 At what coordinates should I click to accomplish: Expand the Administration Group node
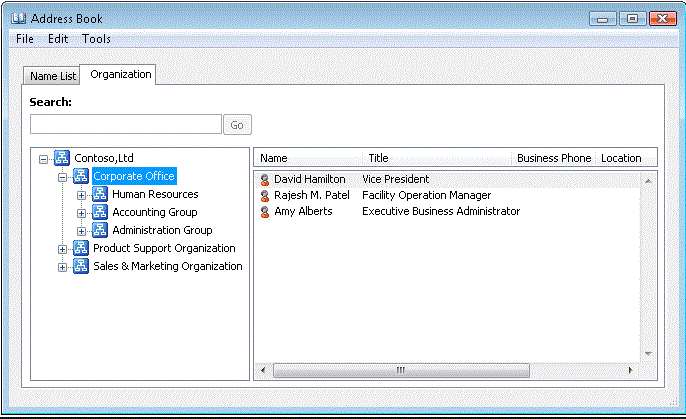pyautogui.click(x=81, y=231)
